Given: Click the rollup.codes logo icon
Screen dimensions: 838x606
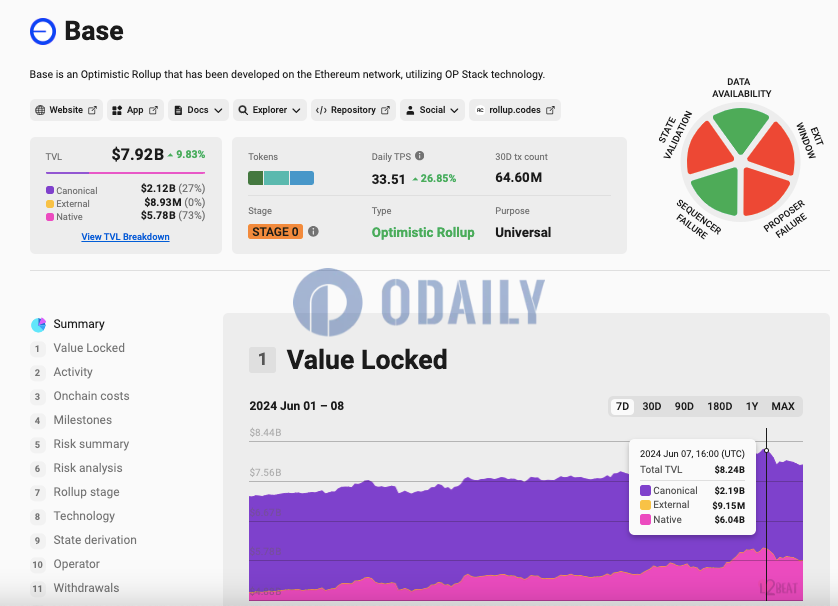Looking at the screenshot, I should click(x=480, y=110).
